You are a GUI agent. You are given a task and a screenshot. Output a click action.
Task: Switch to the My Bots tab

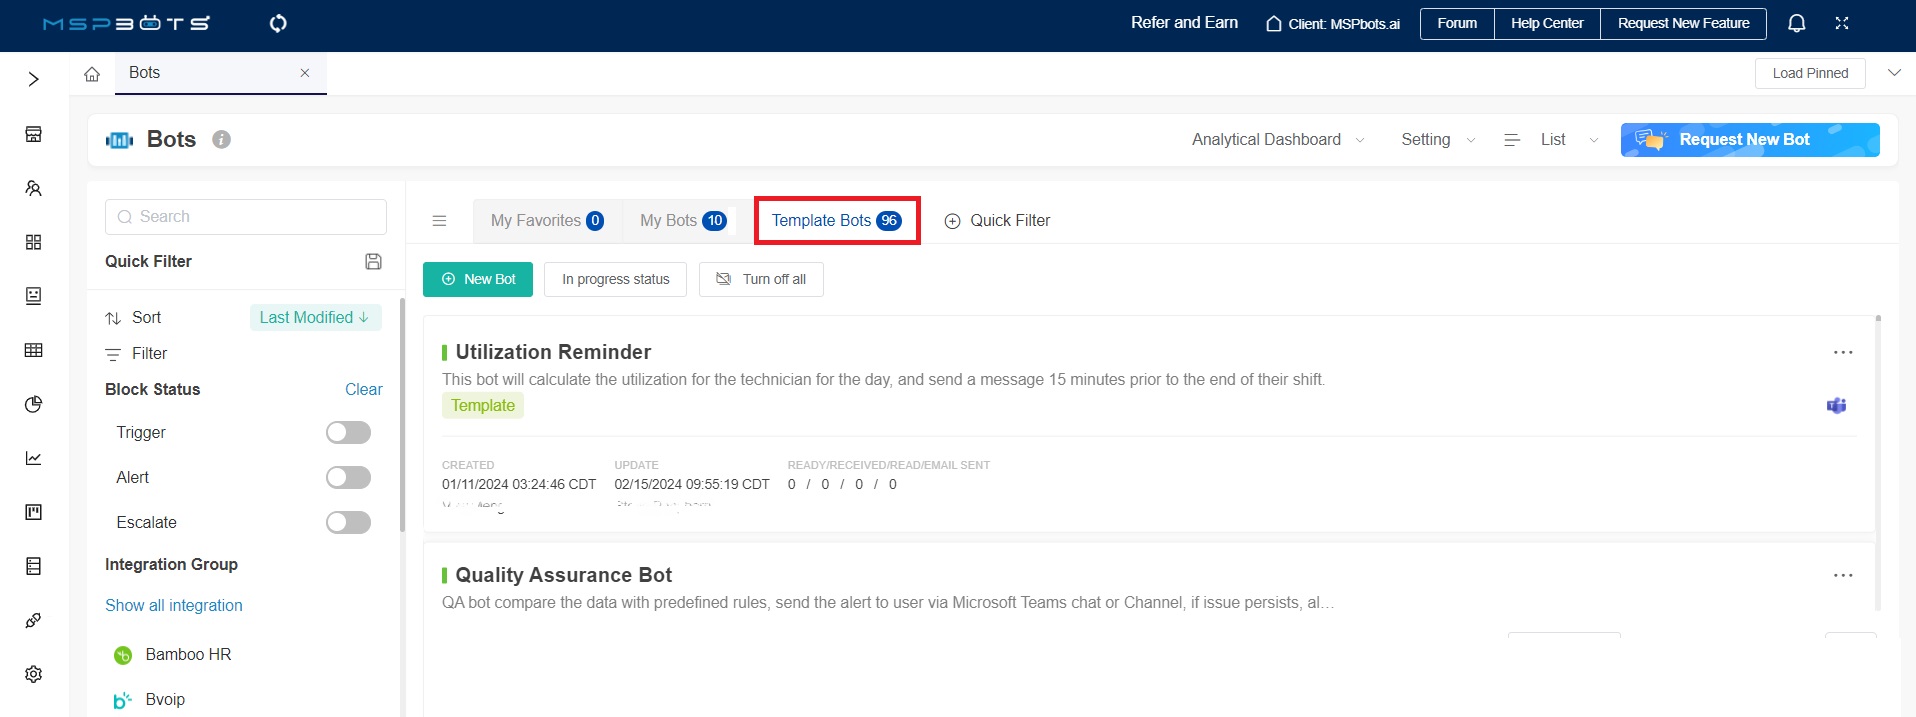683,221
